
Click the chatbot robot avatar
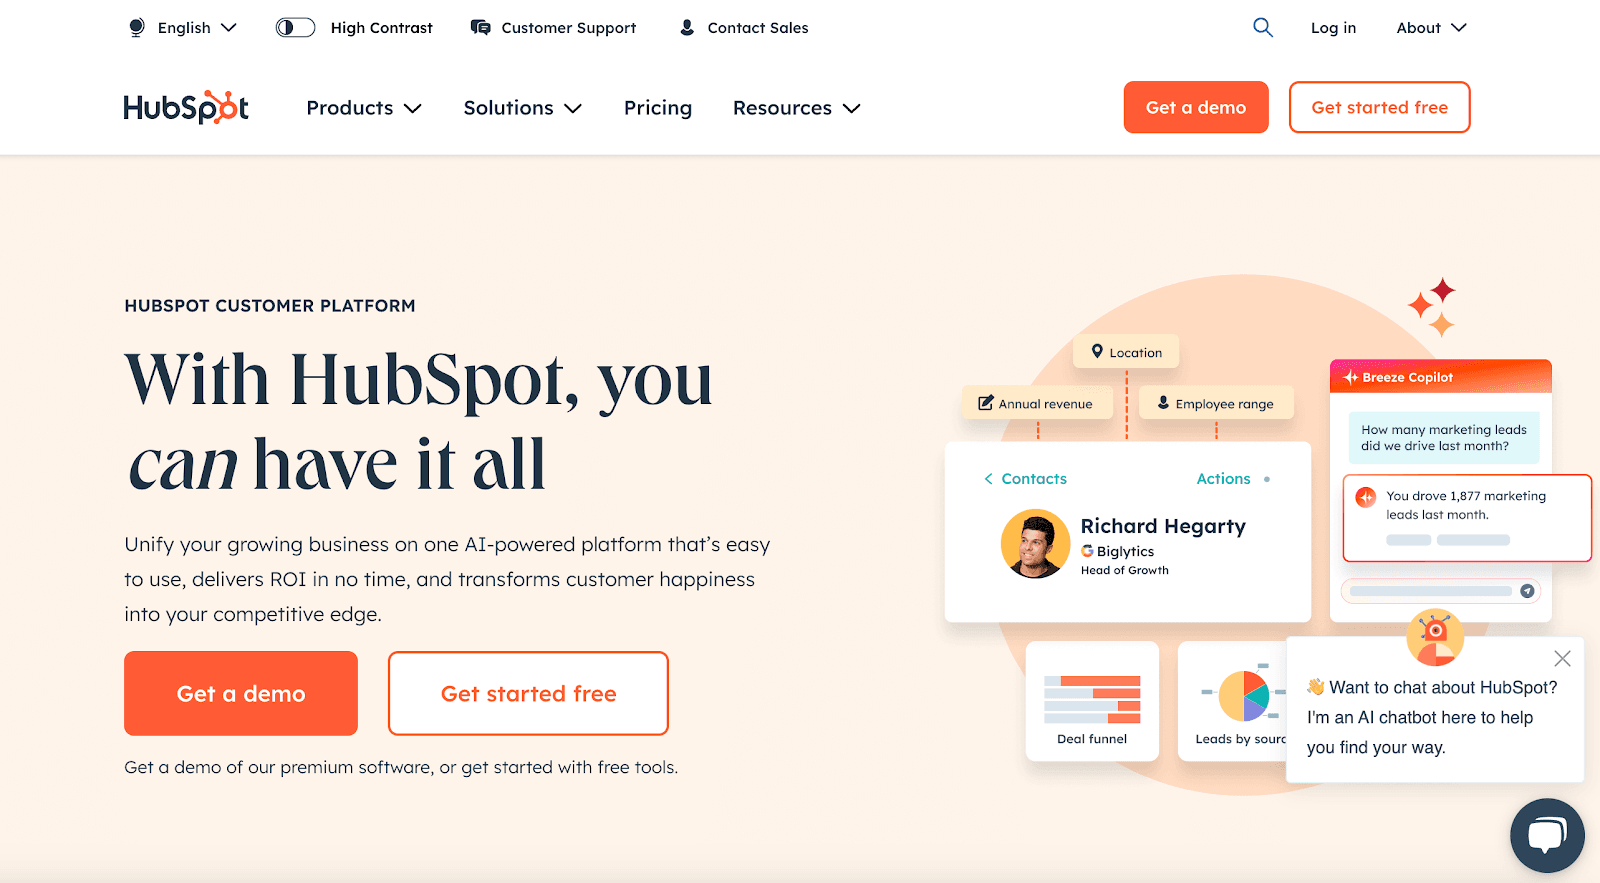click(1435, 636)
